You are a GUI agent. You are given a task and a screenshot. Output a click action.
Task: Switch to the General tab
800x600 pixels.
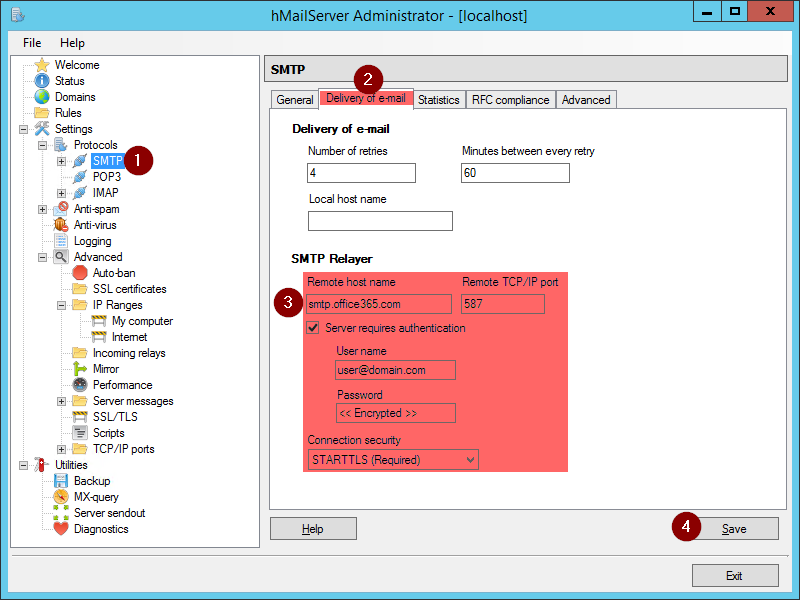pos(294,99)
